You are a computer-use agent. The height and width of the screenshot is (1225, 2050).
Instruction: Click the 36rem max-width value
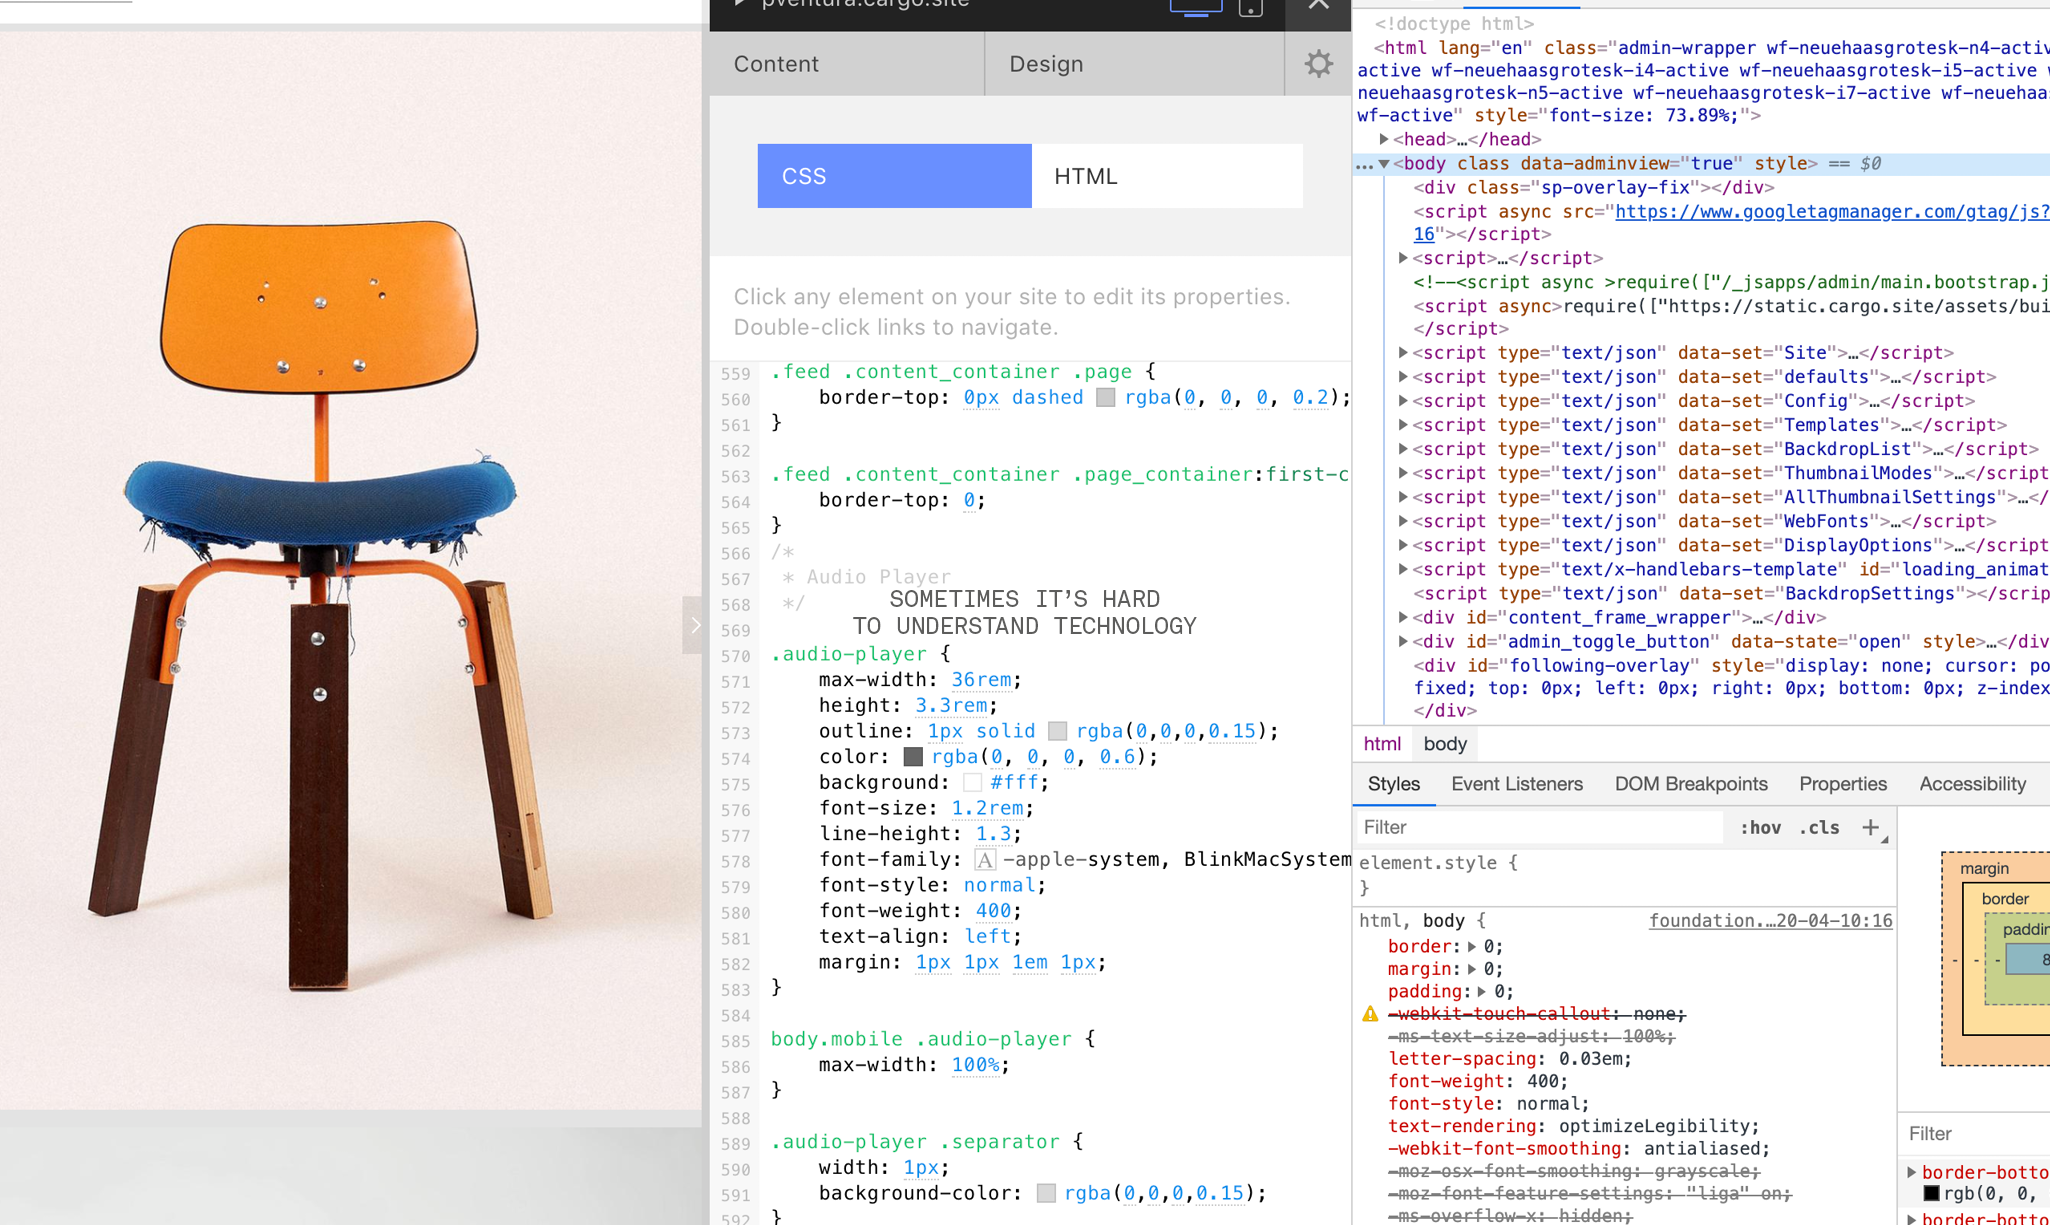pos(980,680)
